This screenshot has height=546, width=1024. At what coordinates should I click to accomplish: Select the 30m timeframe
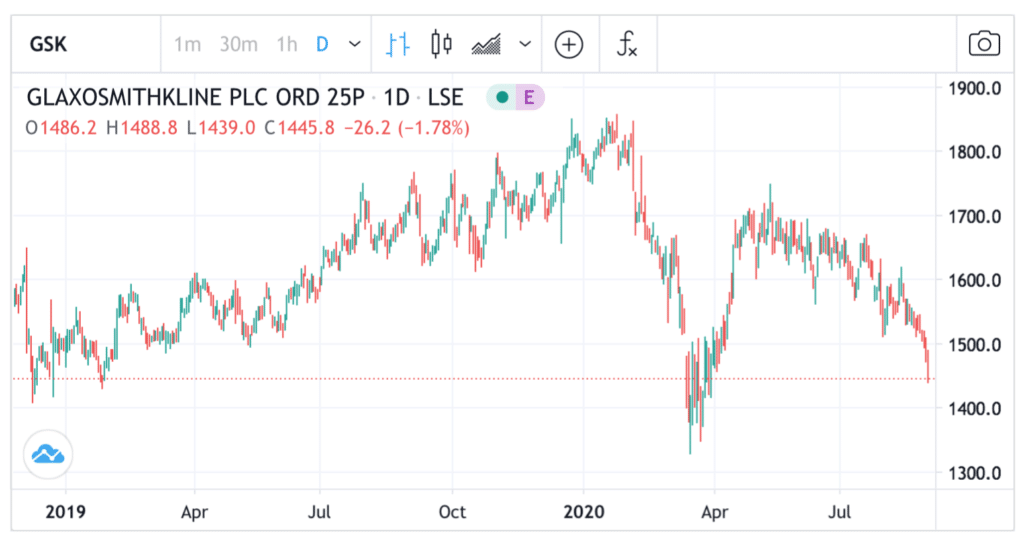pos(238,44)
